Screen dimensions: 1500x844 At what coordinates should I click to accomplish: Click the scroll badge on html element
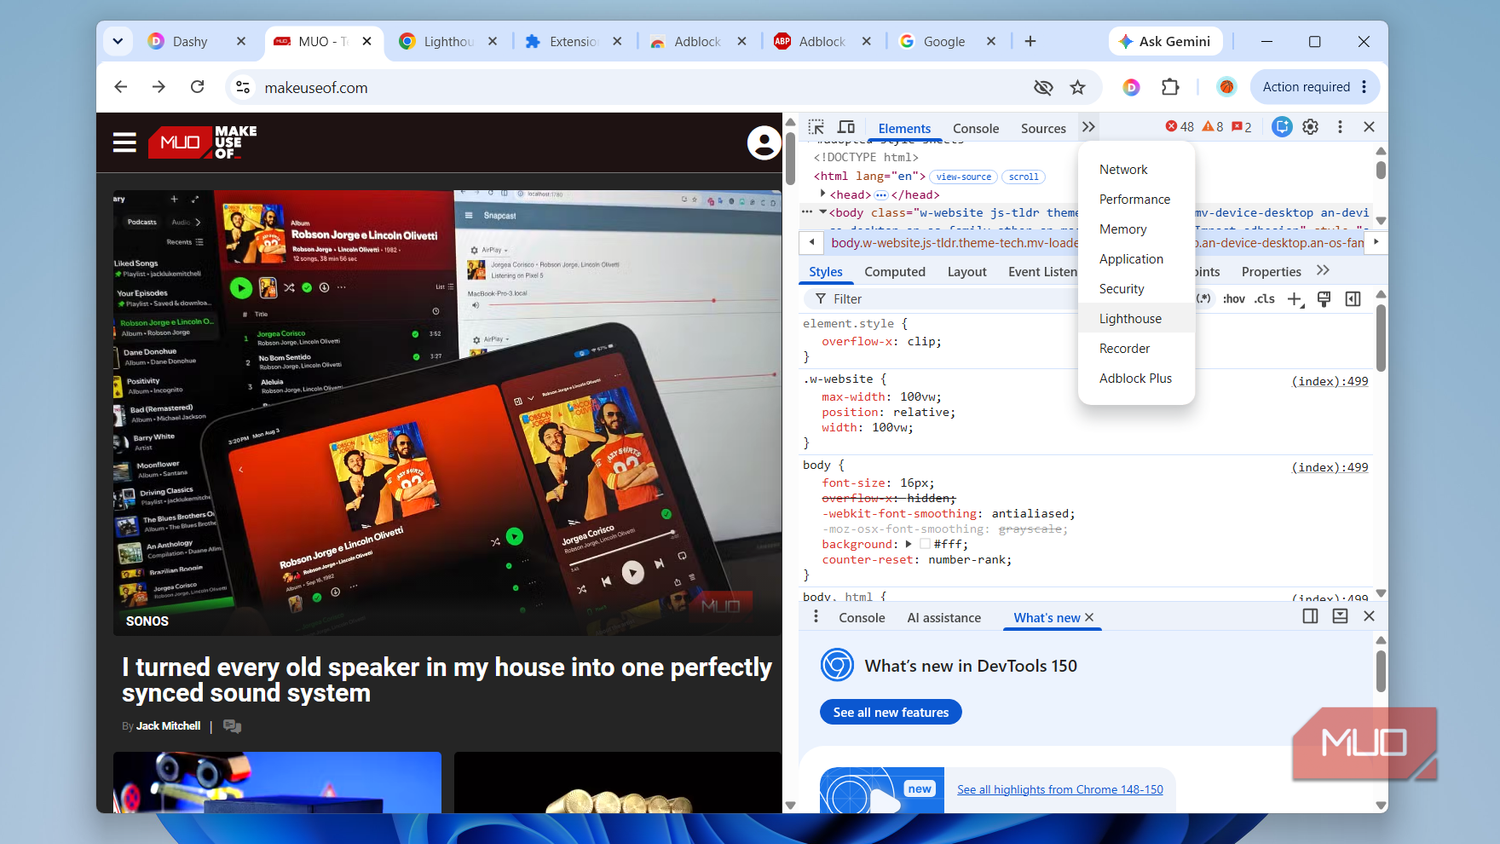[1023, 177]
